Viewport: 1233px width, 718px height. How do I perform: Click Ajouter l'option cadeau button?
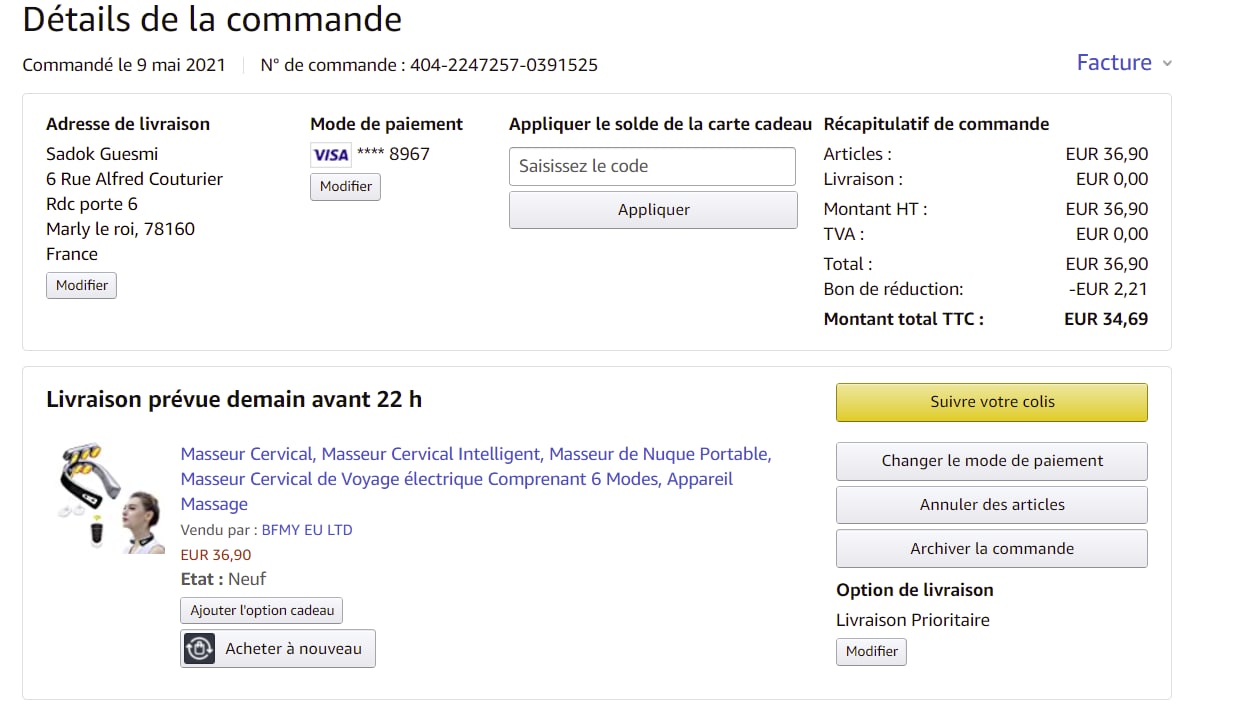(x=261, y=610)
